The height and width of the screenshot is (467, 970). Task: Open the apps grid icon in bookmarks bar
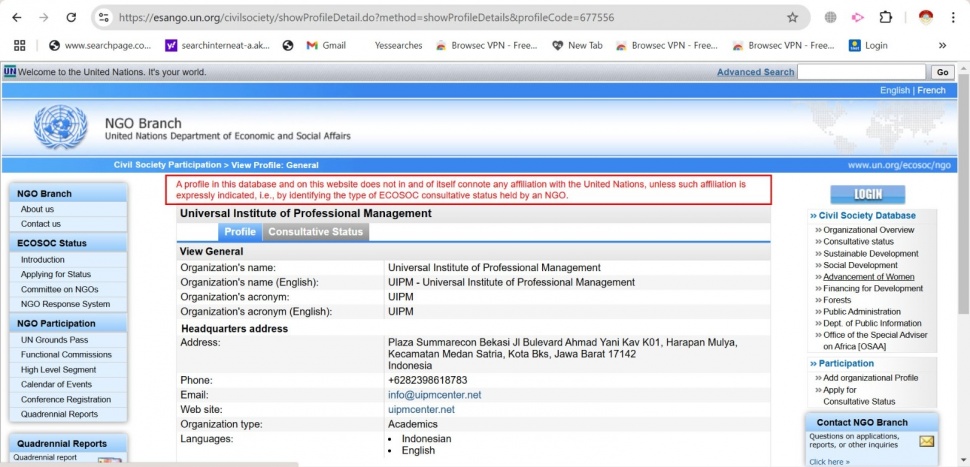point(19,45)
